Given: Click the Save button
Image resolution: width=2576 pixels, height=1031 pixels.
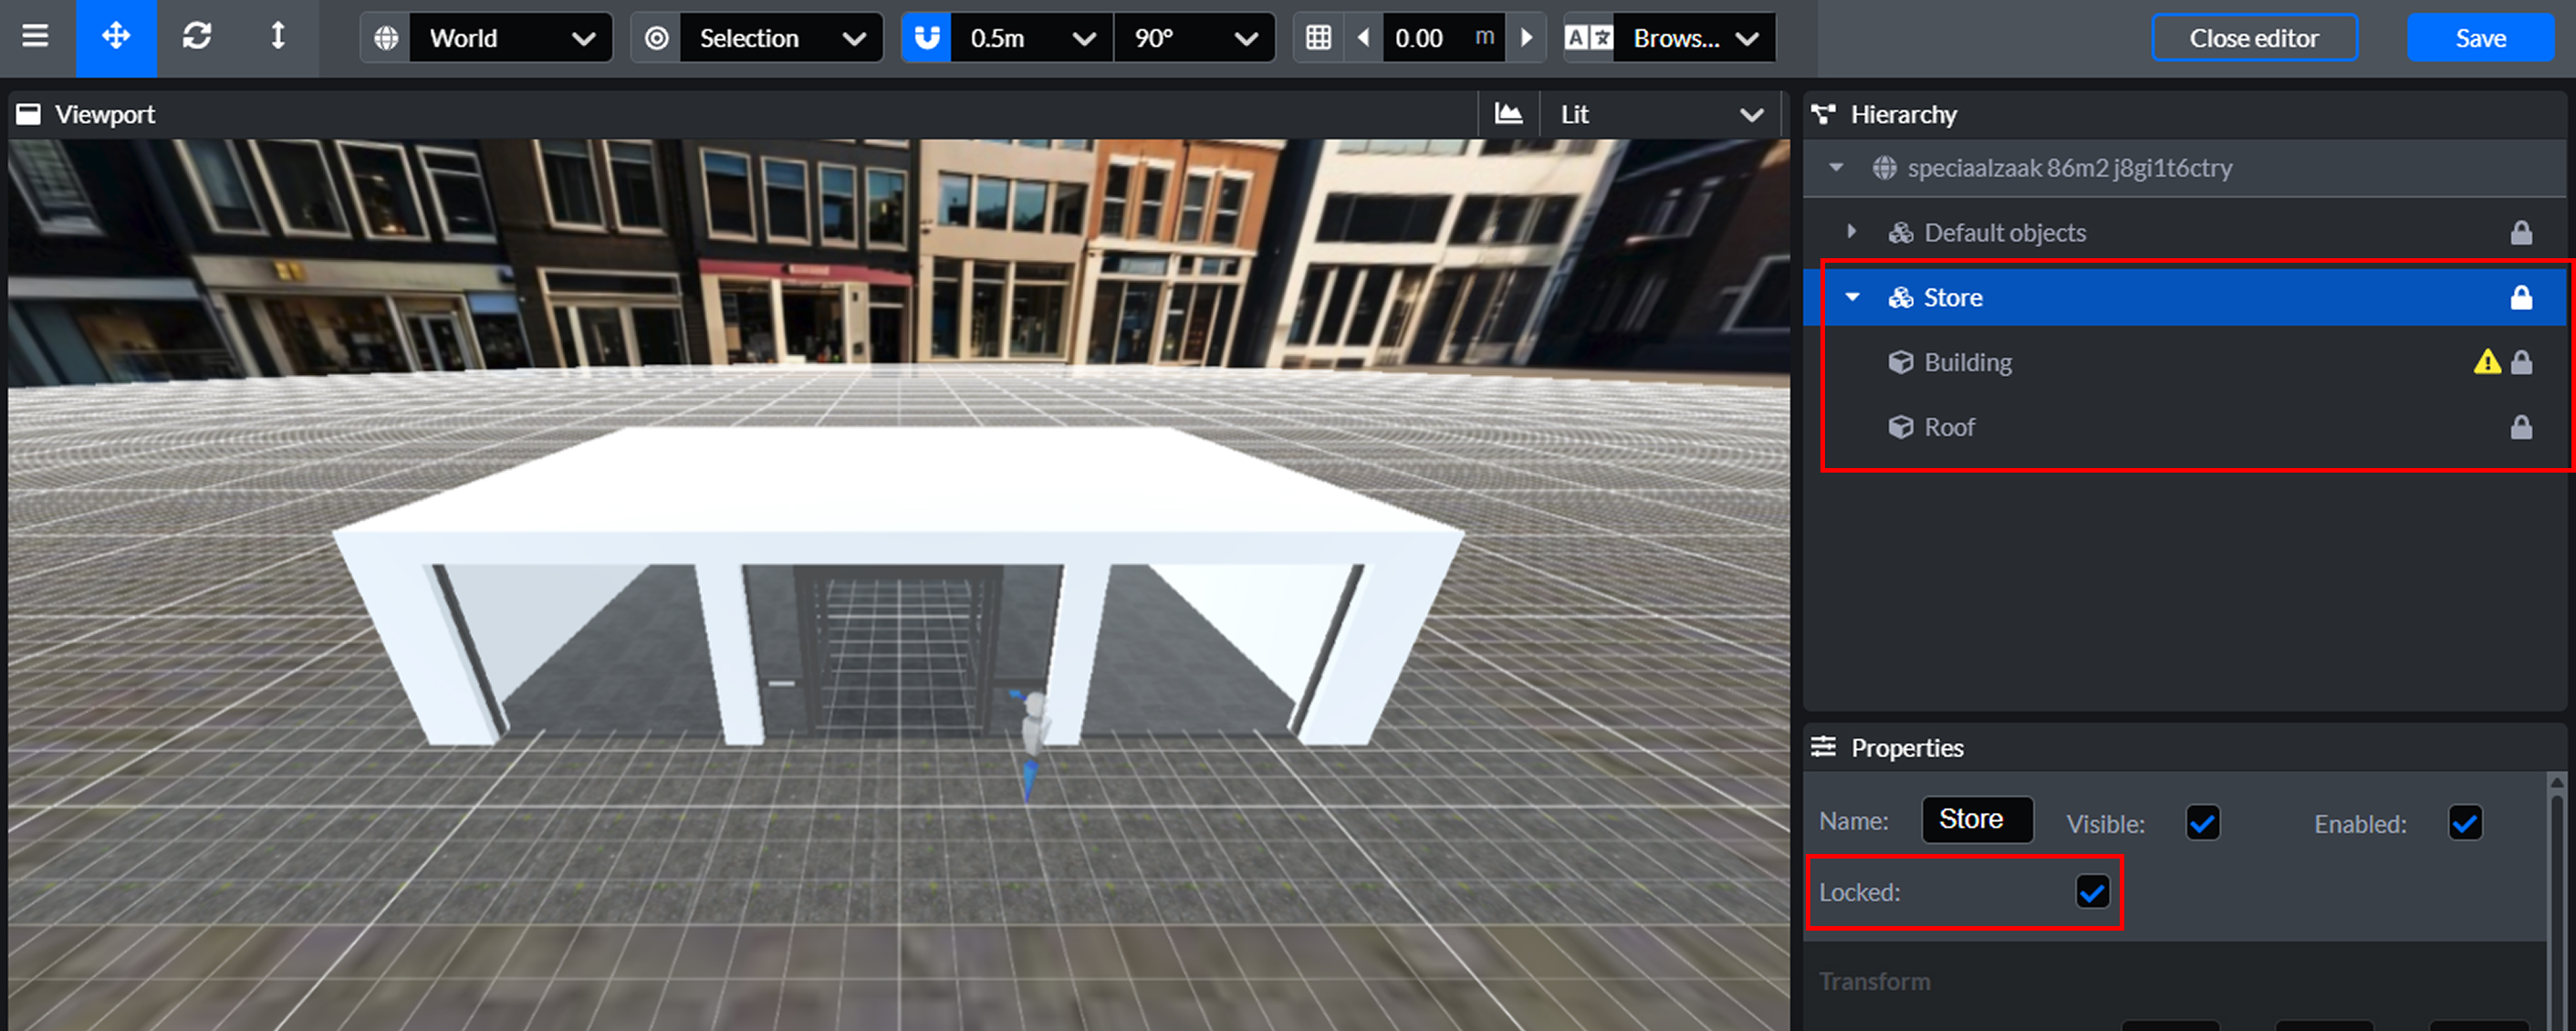Looking at the screenshot, I should (x=2480, y=38).
